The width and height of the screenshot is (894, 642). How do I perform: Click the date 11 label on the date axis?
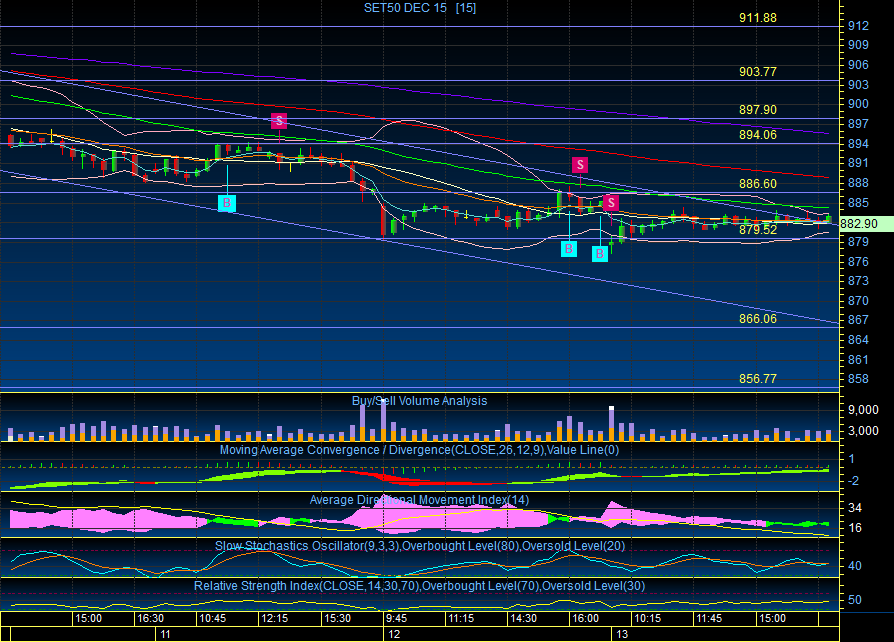coord(165,634)
